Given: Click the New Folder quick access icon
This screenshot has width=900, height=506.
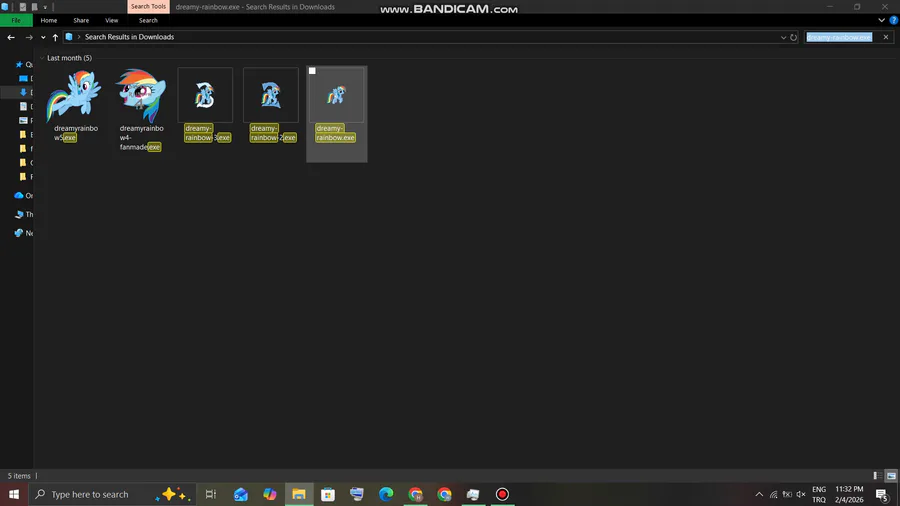Looking at the screenshot, I should click(x=34, y=7).
